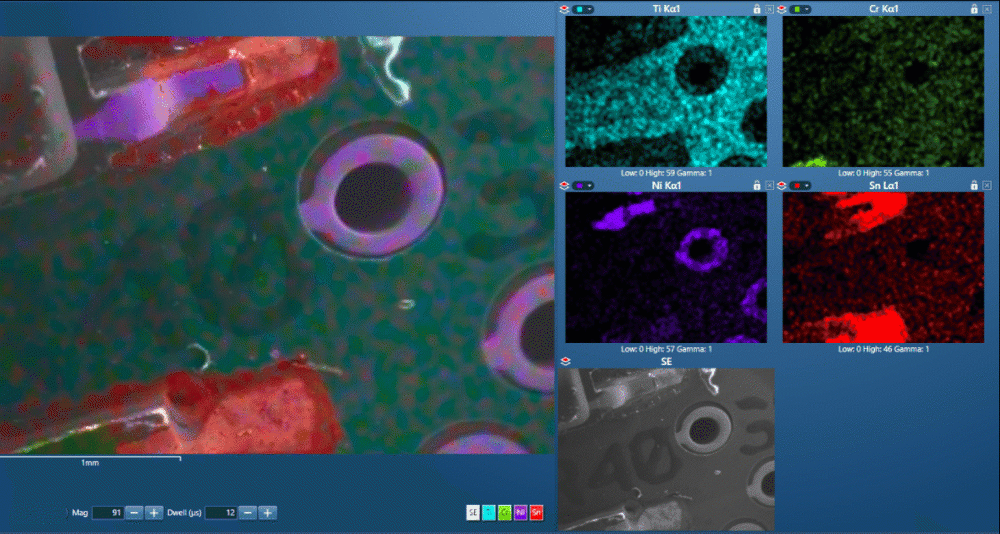Decrease the Dwell time with minus button
This screenshot has height=534, width=1000.
click(x=249, y=513)
